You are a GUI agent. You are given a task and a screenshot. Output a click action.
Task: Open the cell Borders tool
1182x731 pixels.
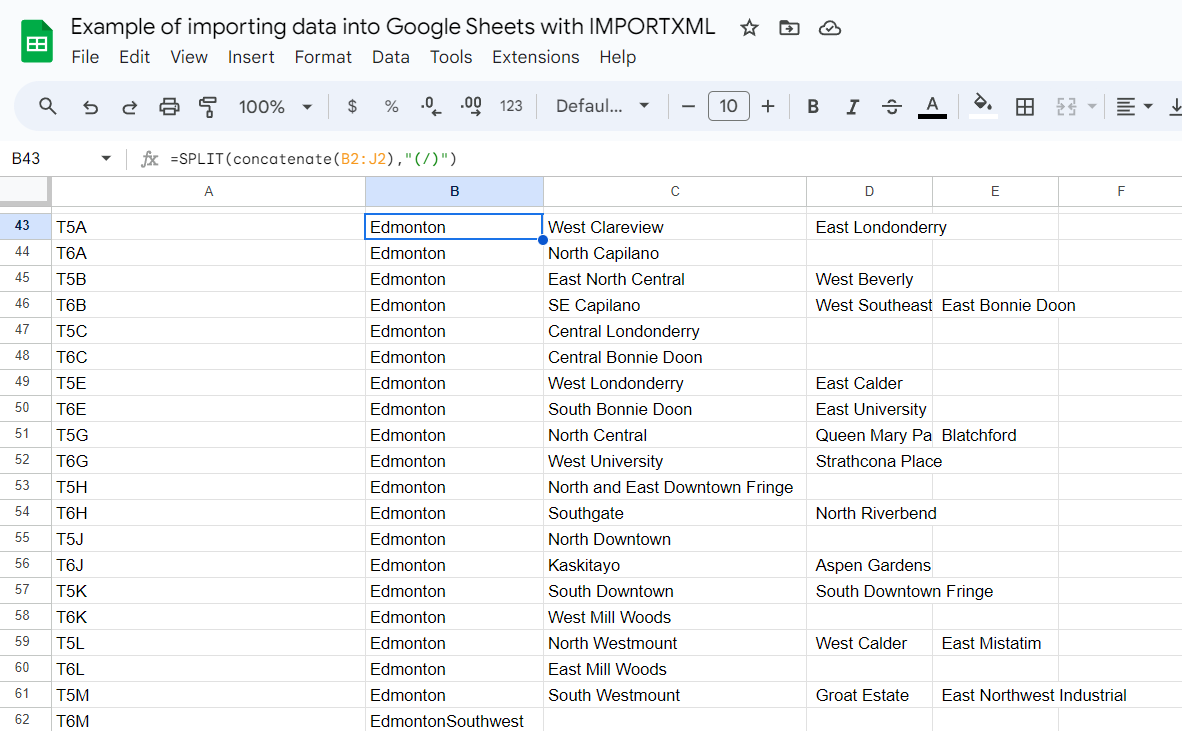(x=1024, y=107)
